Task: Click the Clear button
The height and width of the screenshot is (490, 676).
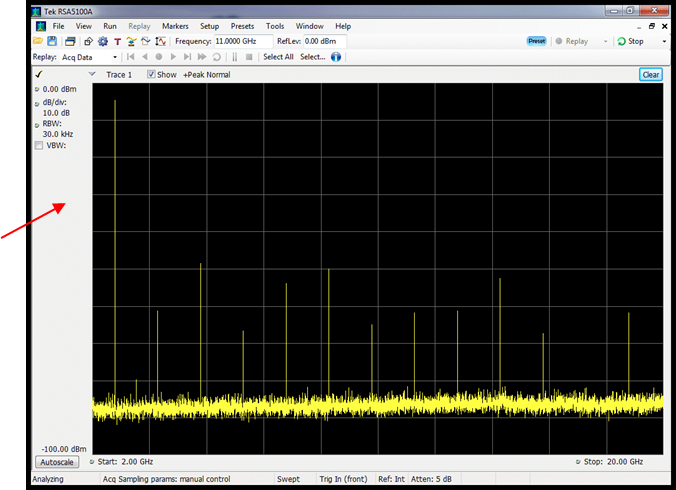Action: pos(650,75)
